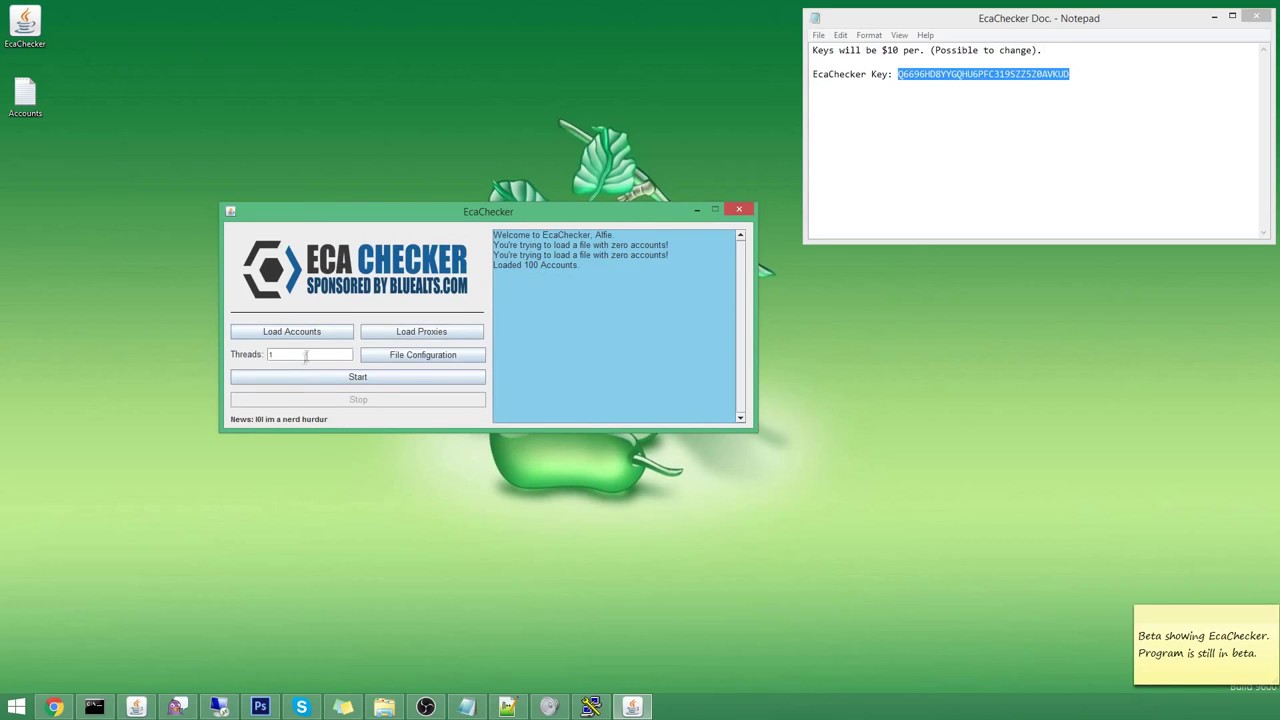Open Sticky Notes from the taskbar
Image resolution: width=1280 pixels, height=720 pixels.
click(x=343, y=707)
